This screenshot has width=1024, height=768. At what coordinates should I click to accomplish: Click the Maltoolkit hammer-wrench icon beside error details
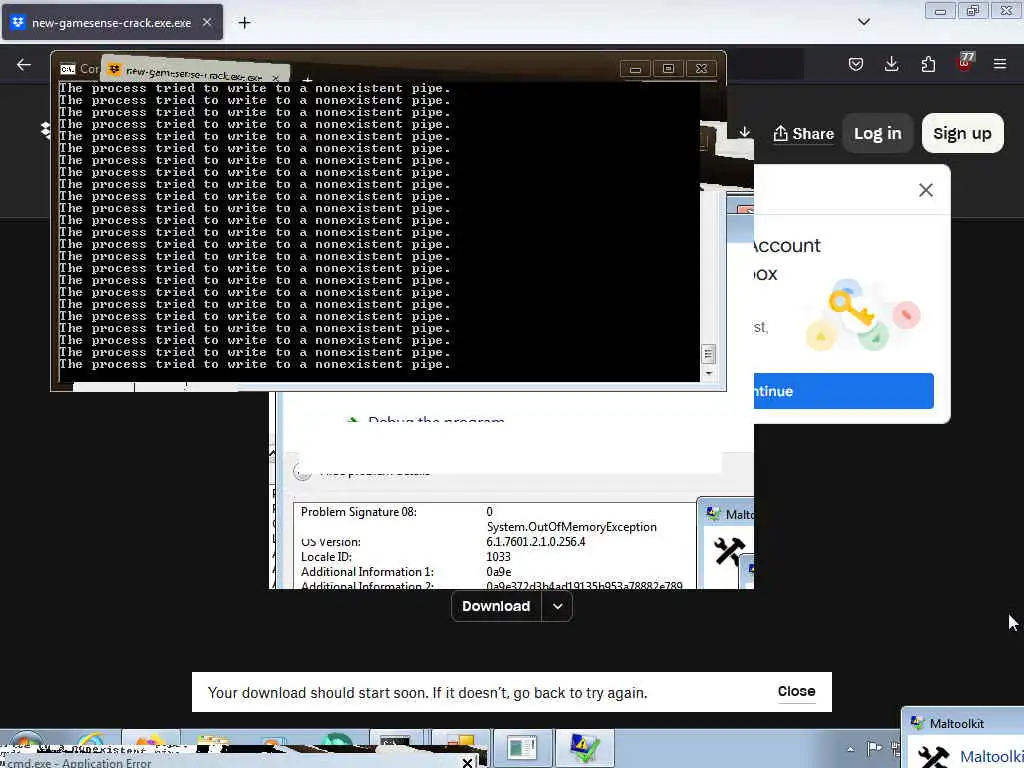(x=729, y=551)
